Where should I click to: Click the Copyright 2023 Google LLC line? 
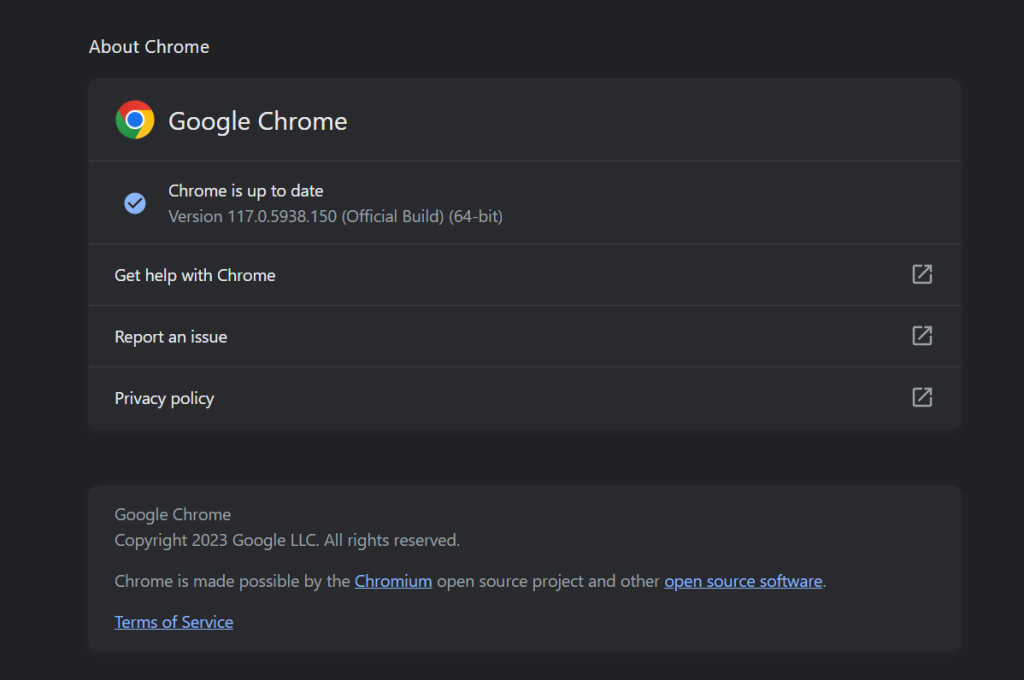tap(287, 540)
